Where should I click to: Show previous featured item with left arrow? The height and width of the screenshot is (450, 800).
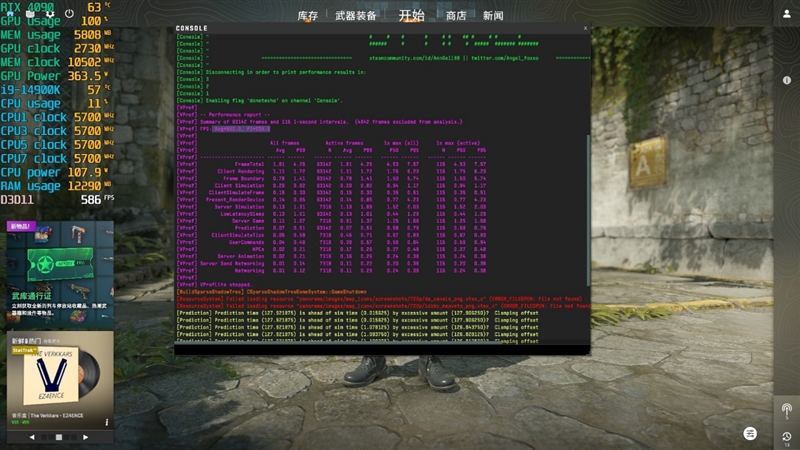click(32, 437)
